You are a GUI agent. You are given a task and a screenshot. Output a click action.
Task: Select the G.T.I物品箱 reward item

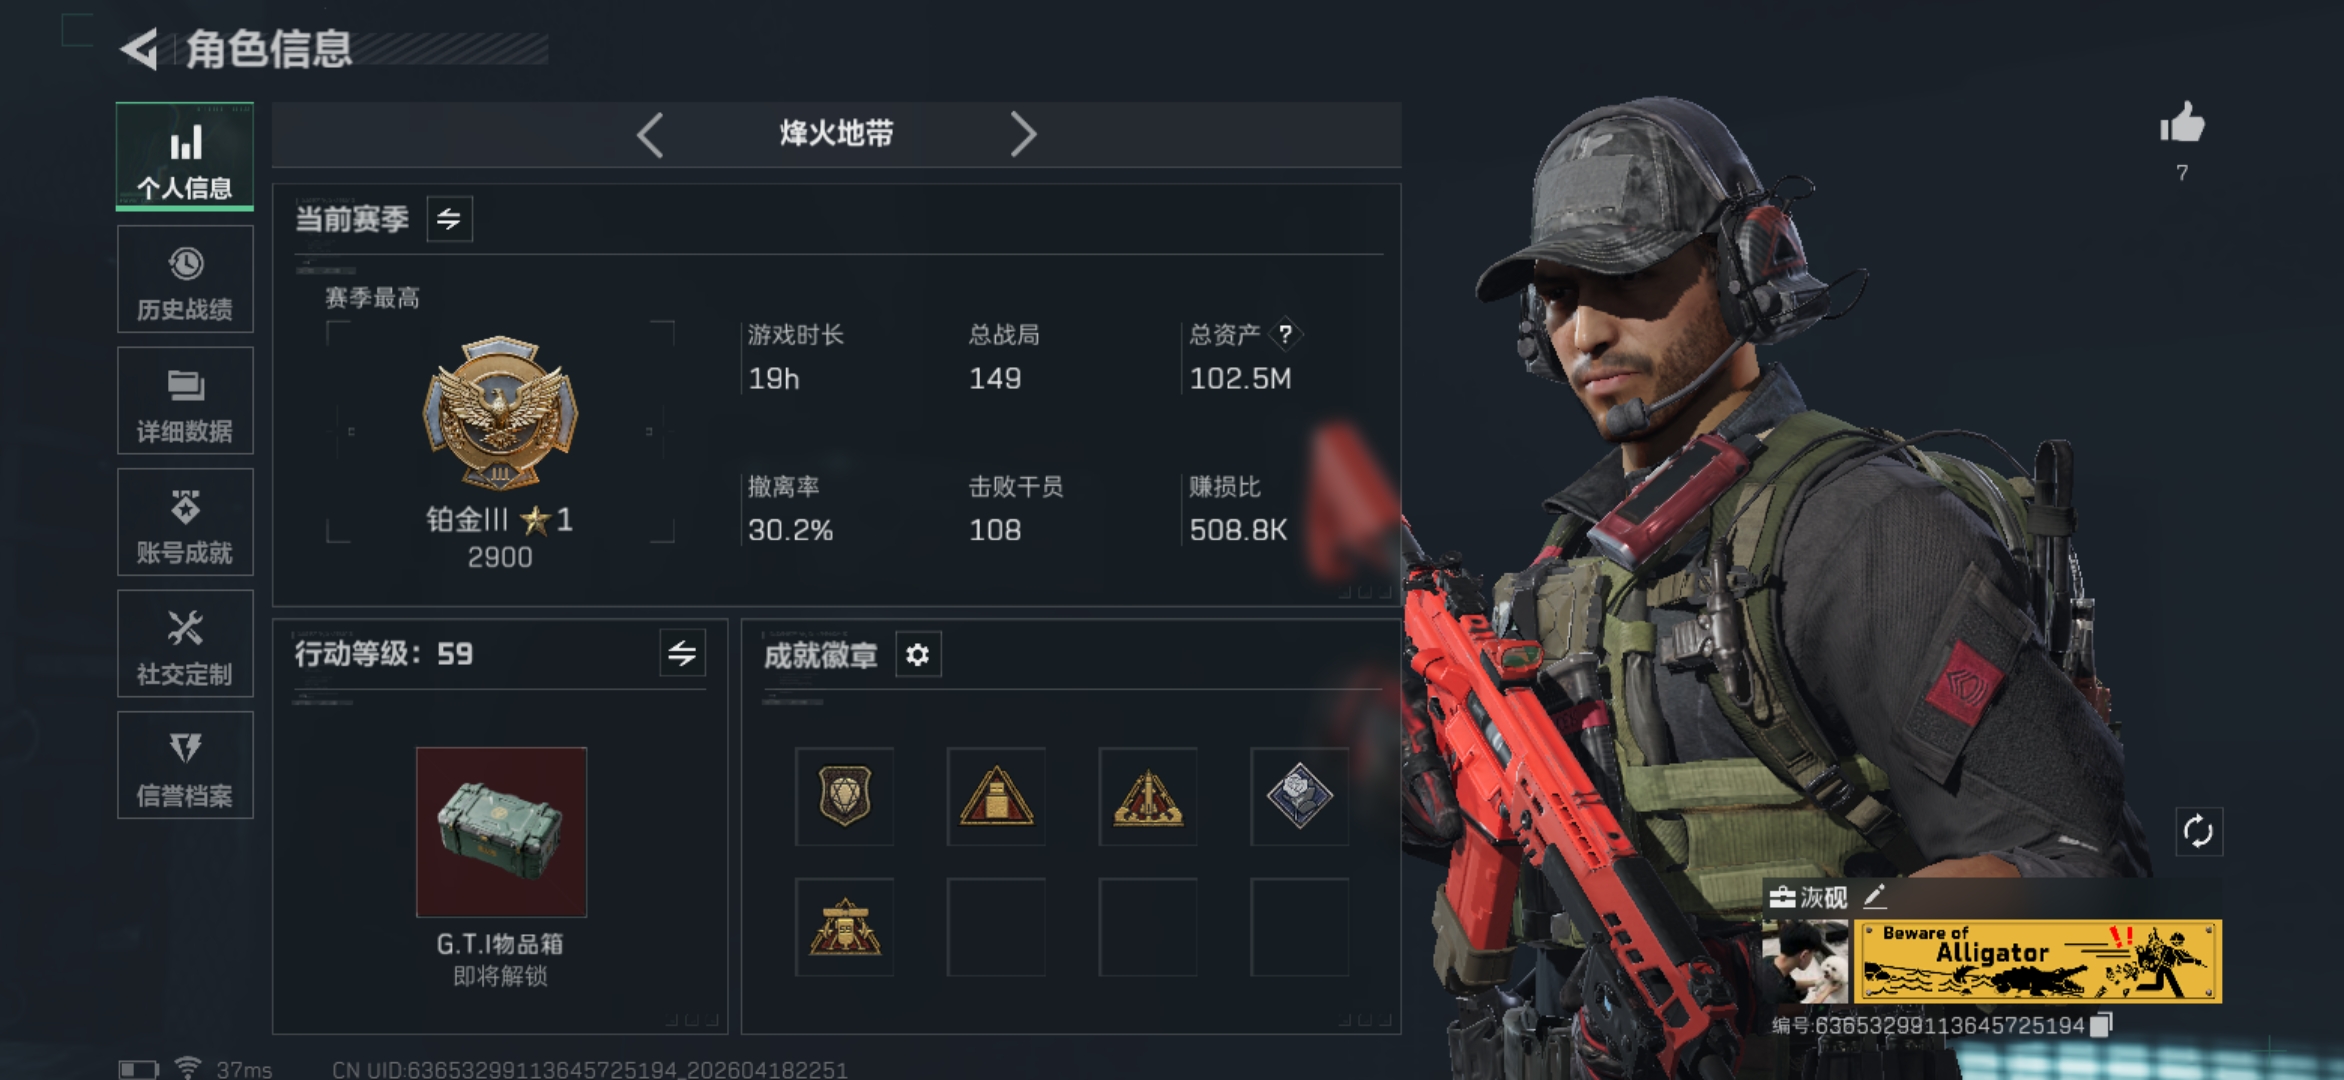[501, 832]
